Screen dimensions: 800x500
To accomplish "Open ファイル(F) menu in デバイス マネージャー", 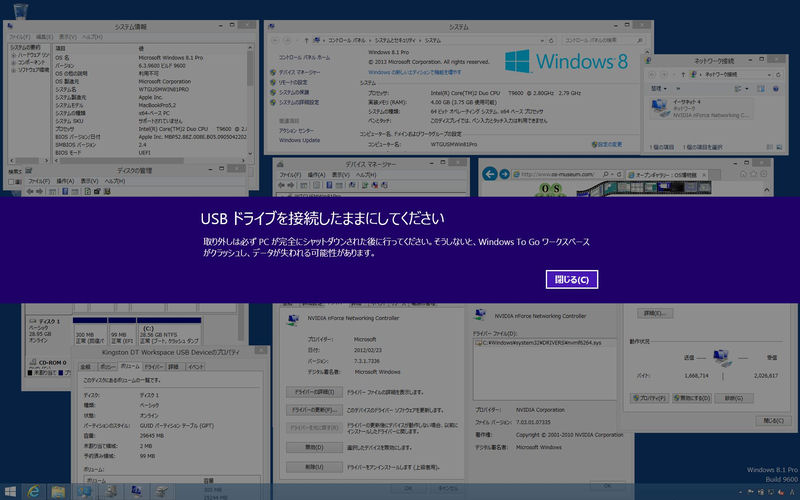I will (290, 174).
